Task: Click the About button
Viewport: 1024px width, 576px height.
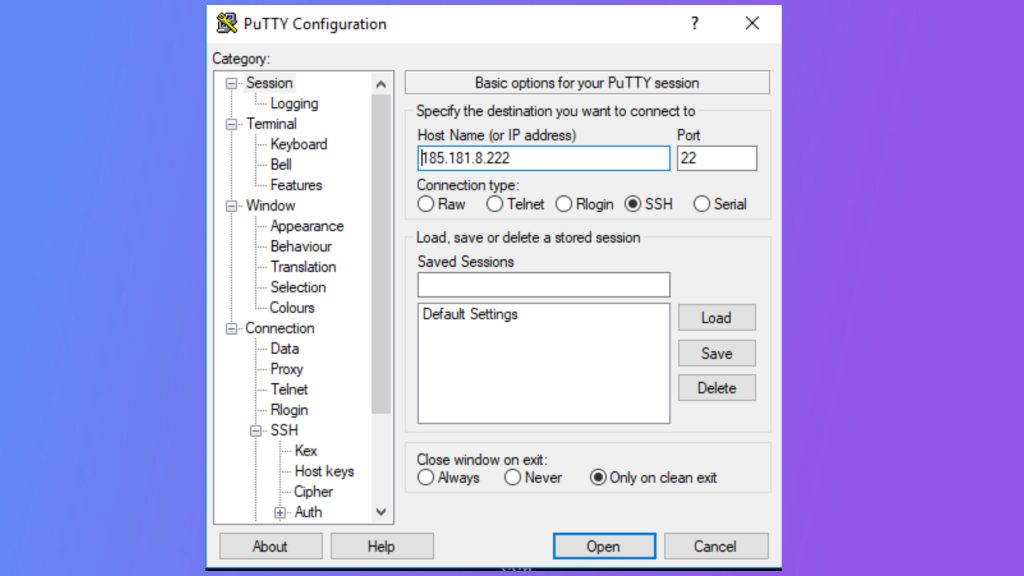Action: [270, 546]
